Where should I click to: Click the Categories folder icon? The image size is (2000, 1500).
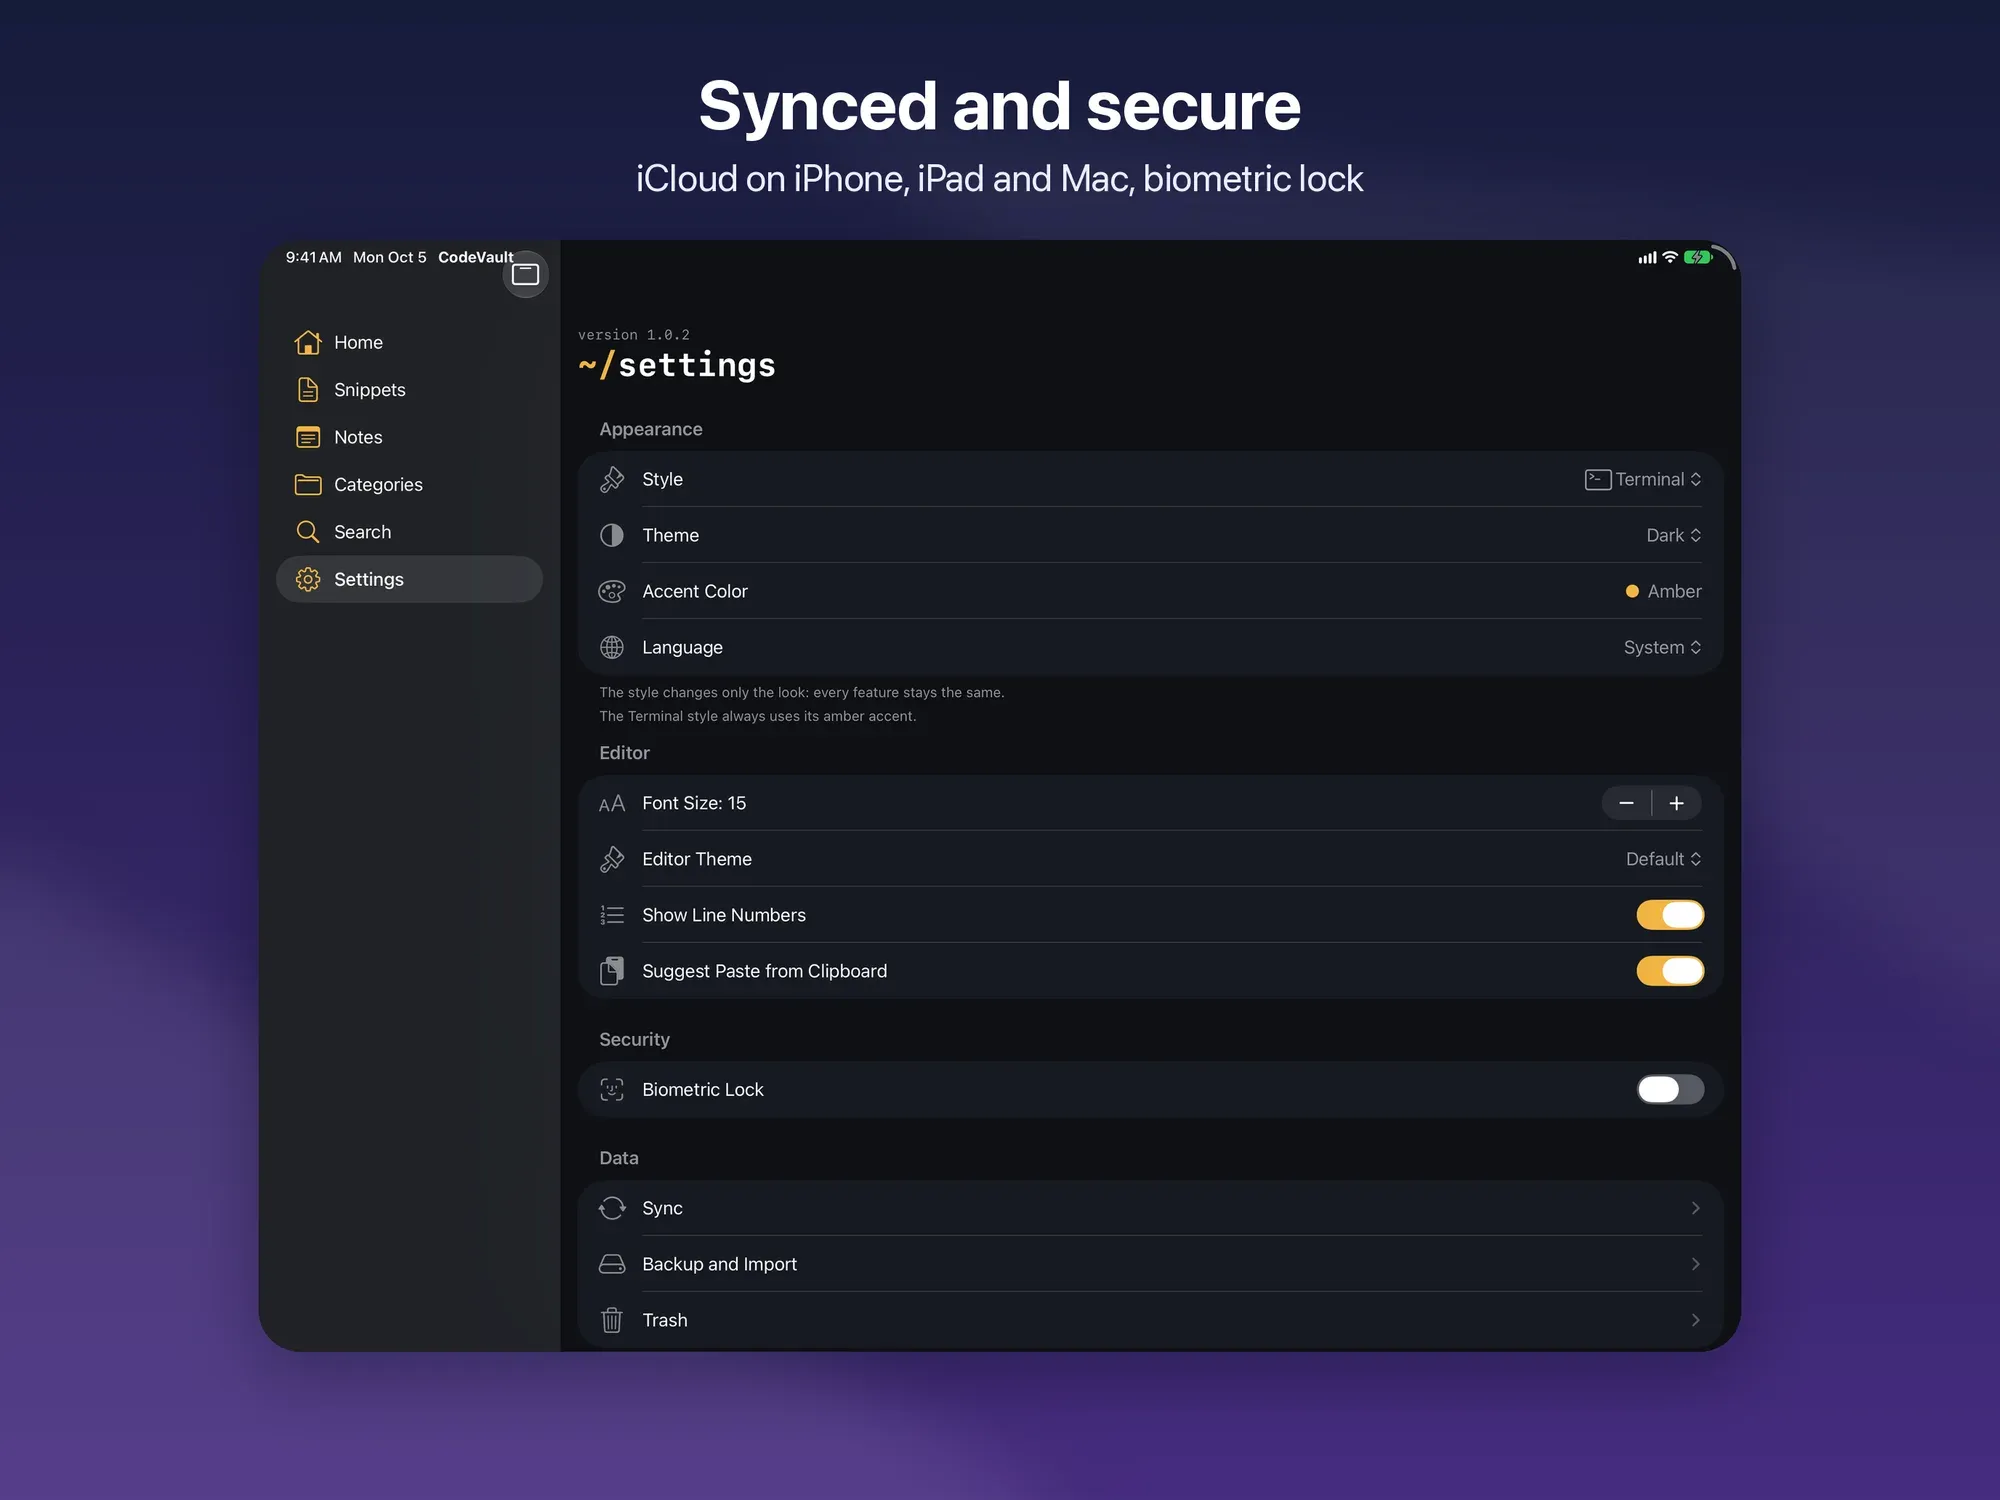point(308,485)
